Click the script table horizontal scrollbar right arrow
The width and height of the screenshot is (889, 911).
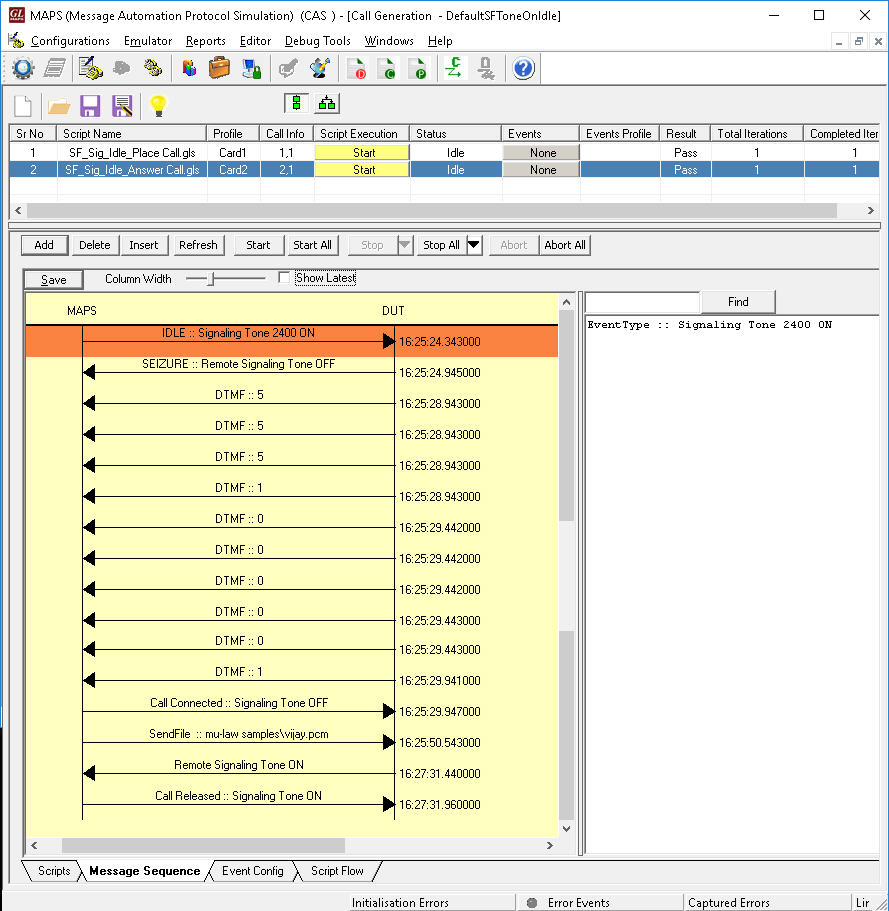tap(870, 210)
